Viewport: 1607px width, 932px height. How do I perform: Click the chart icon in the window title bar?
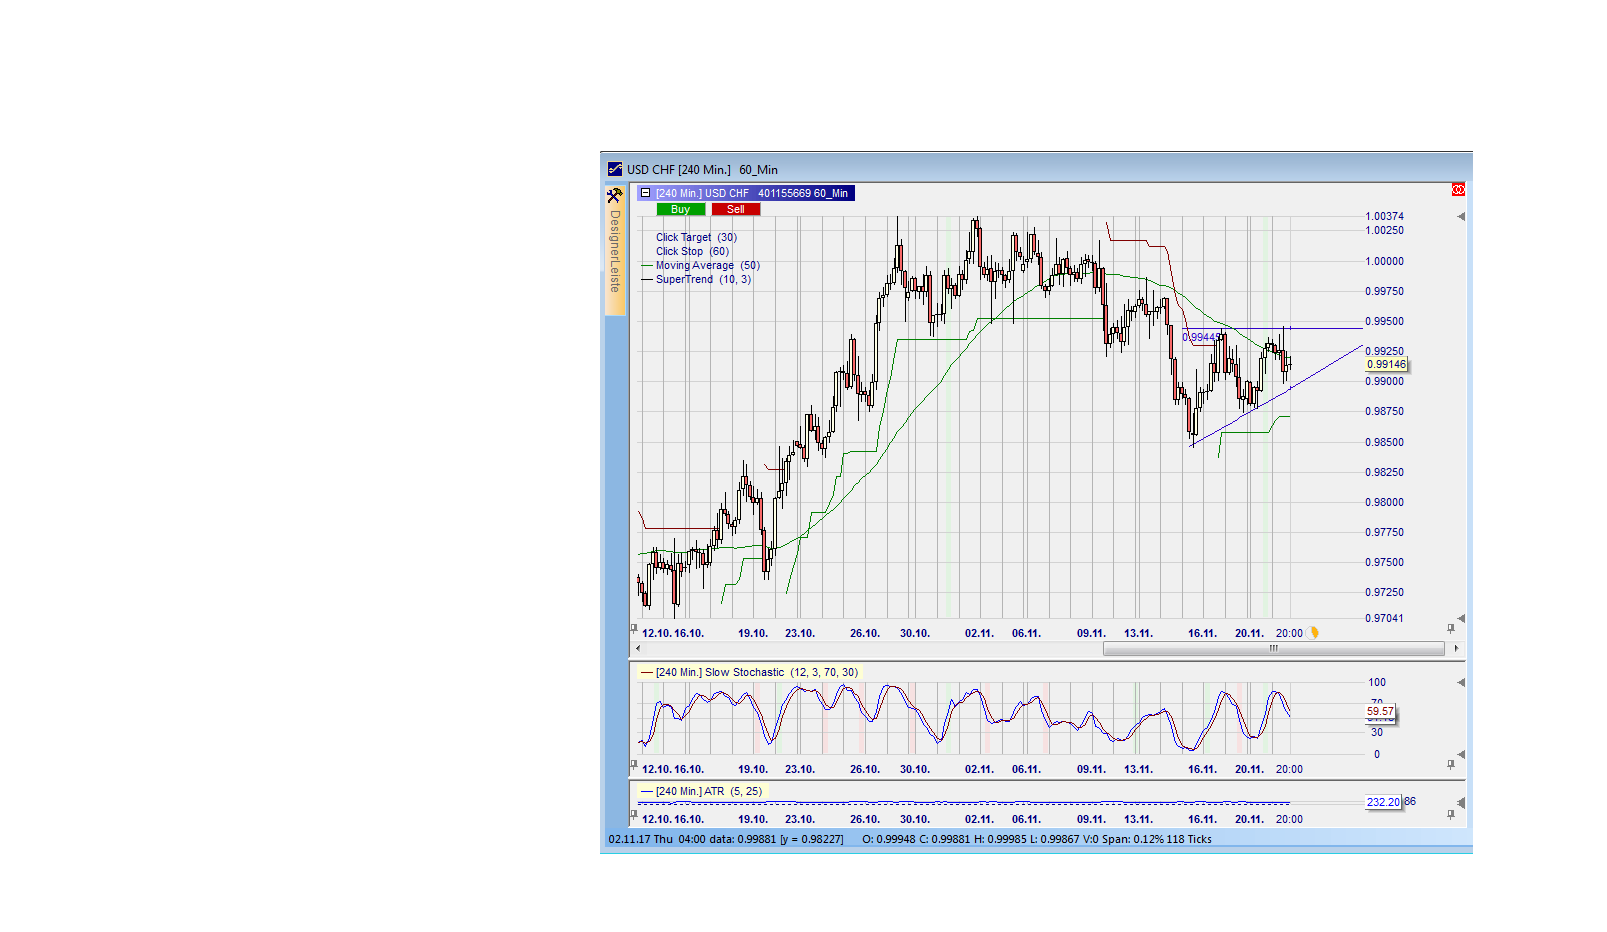click(615, 170)
